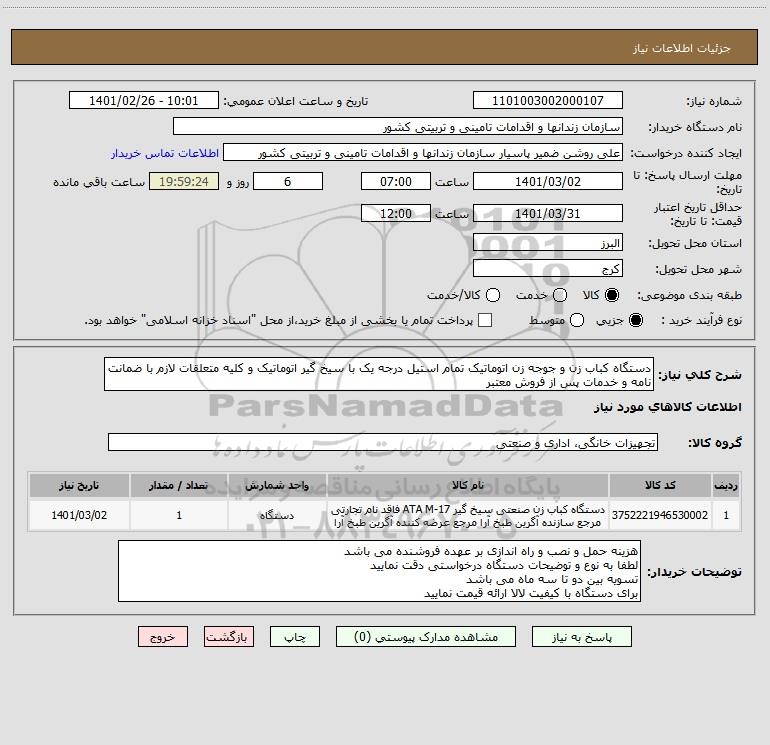Click the ATA M-17 product name cell
This screenshot has height=745, width=770.
468,515
